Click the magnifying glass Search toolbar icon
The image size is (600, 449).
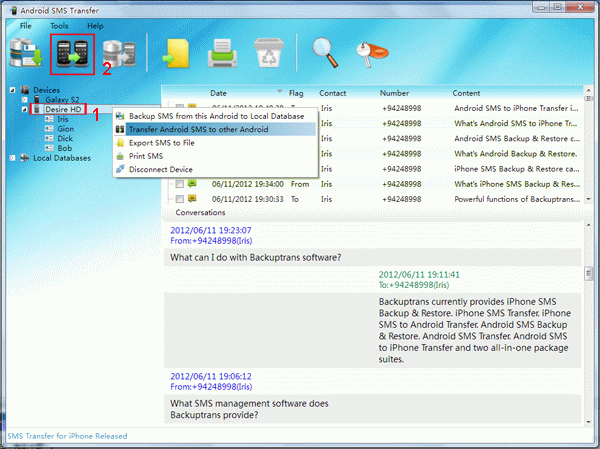coord(325,52)
